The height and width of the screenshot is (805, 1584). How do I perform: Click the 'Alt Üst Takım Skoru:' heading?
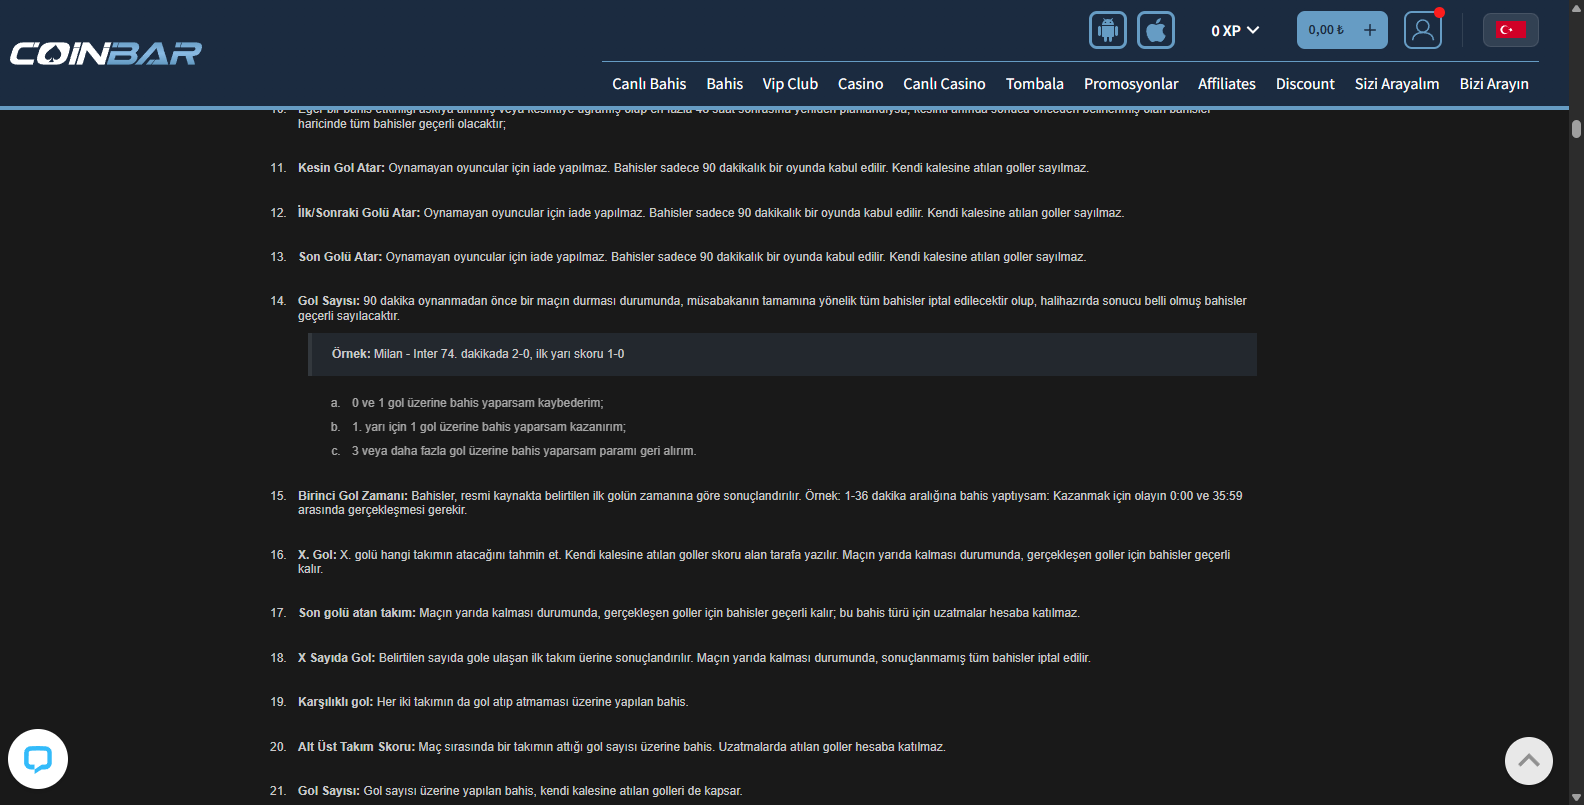[356, 747]
